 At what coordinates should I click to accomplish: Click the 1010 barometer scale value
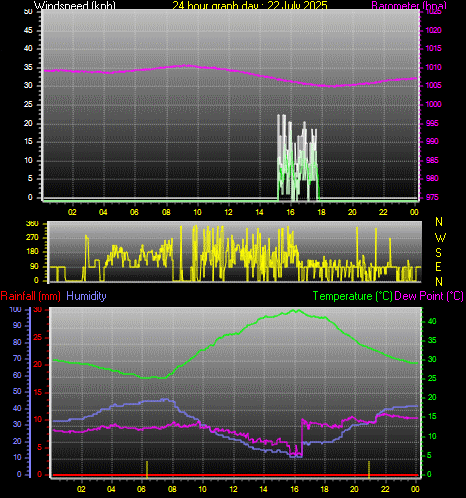(x=433, y=67)
